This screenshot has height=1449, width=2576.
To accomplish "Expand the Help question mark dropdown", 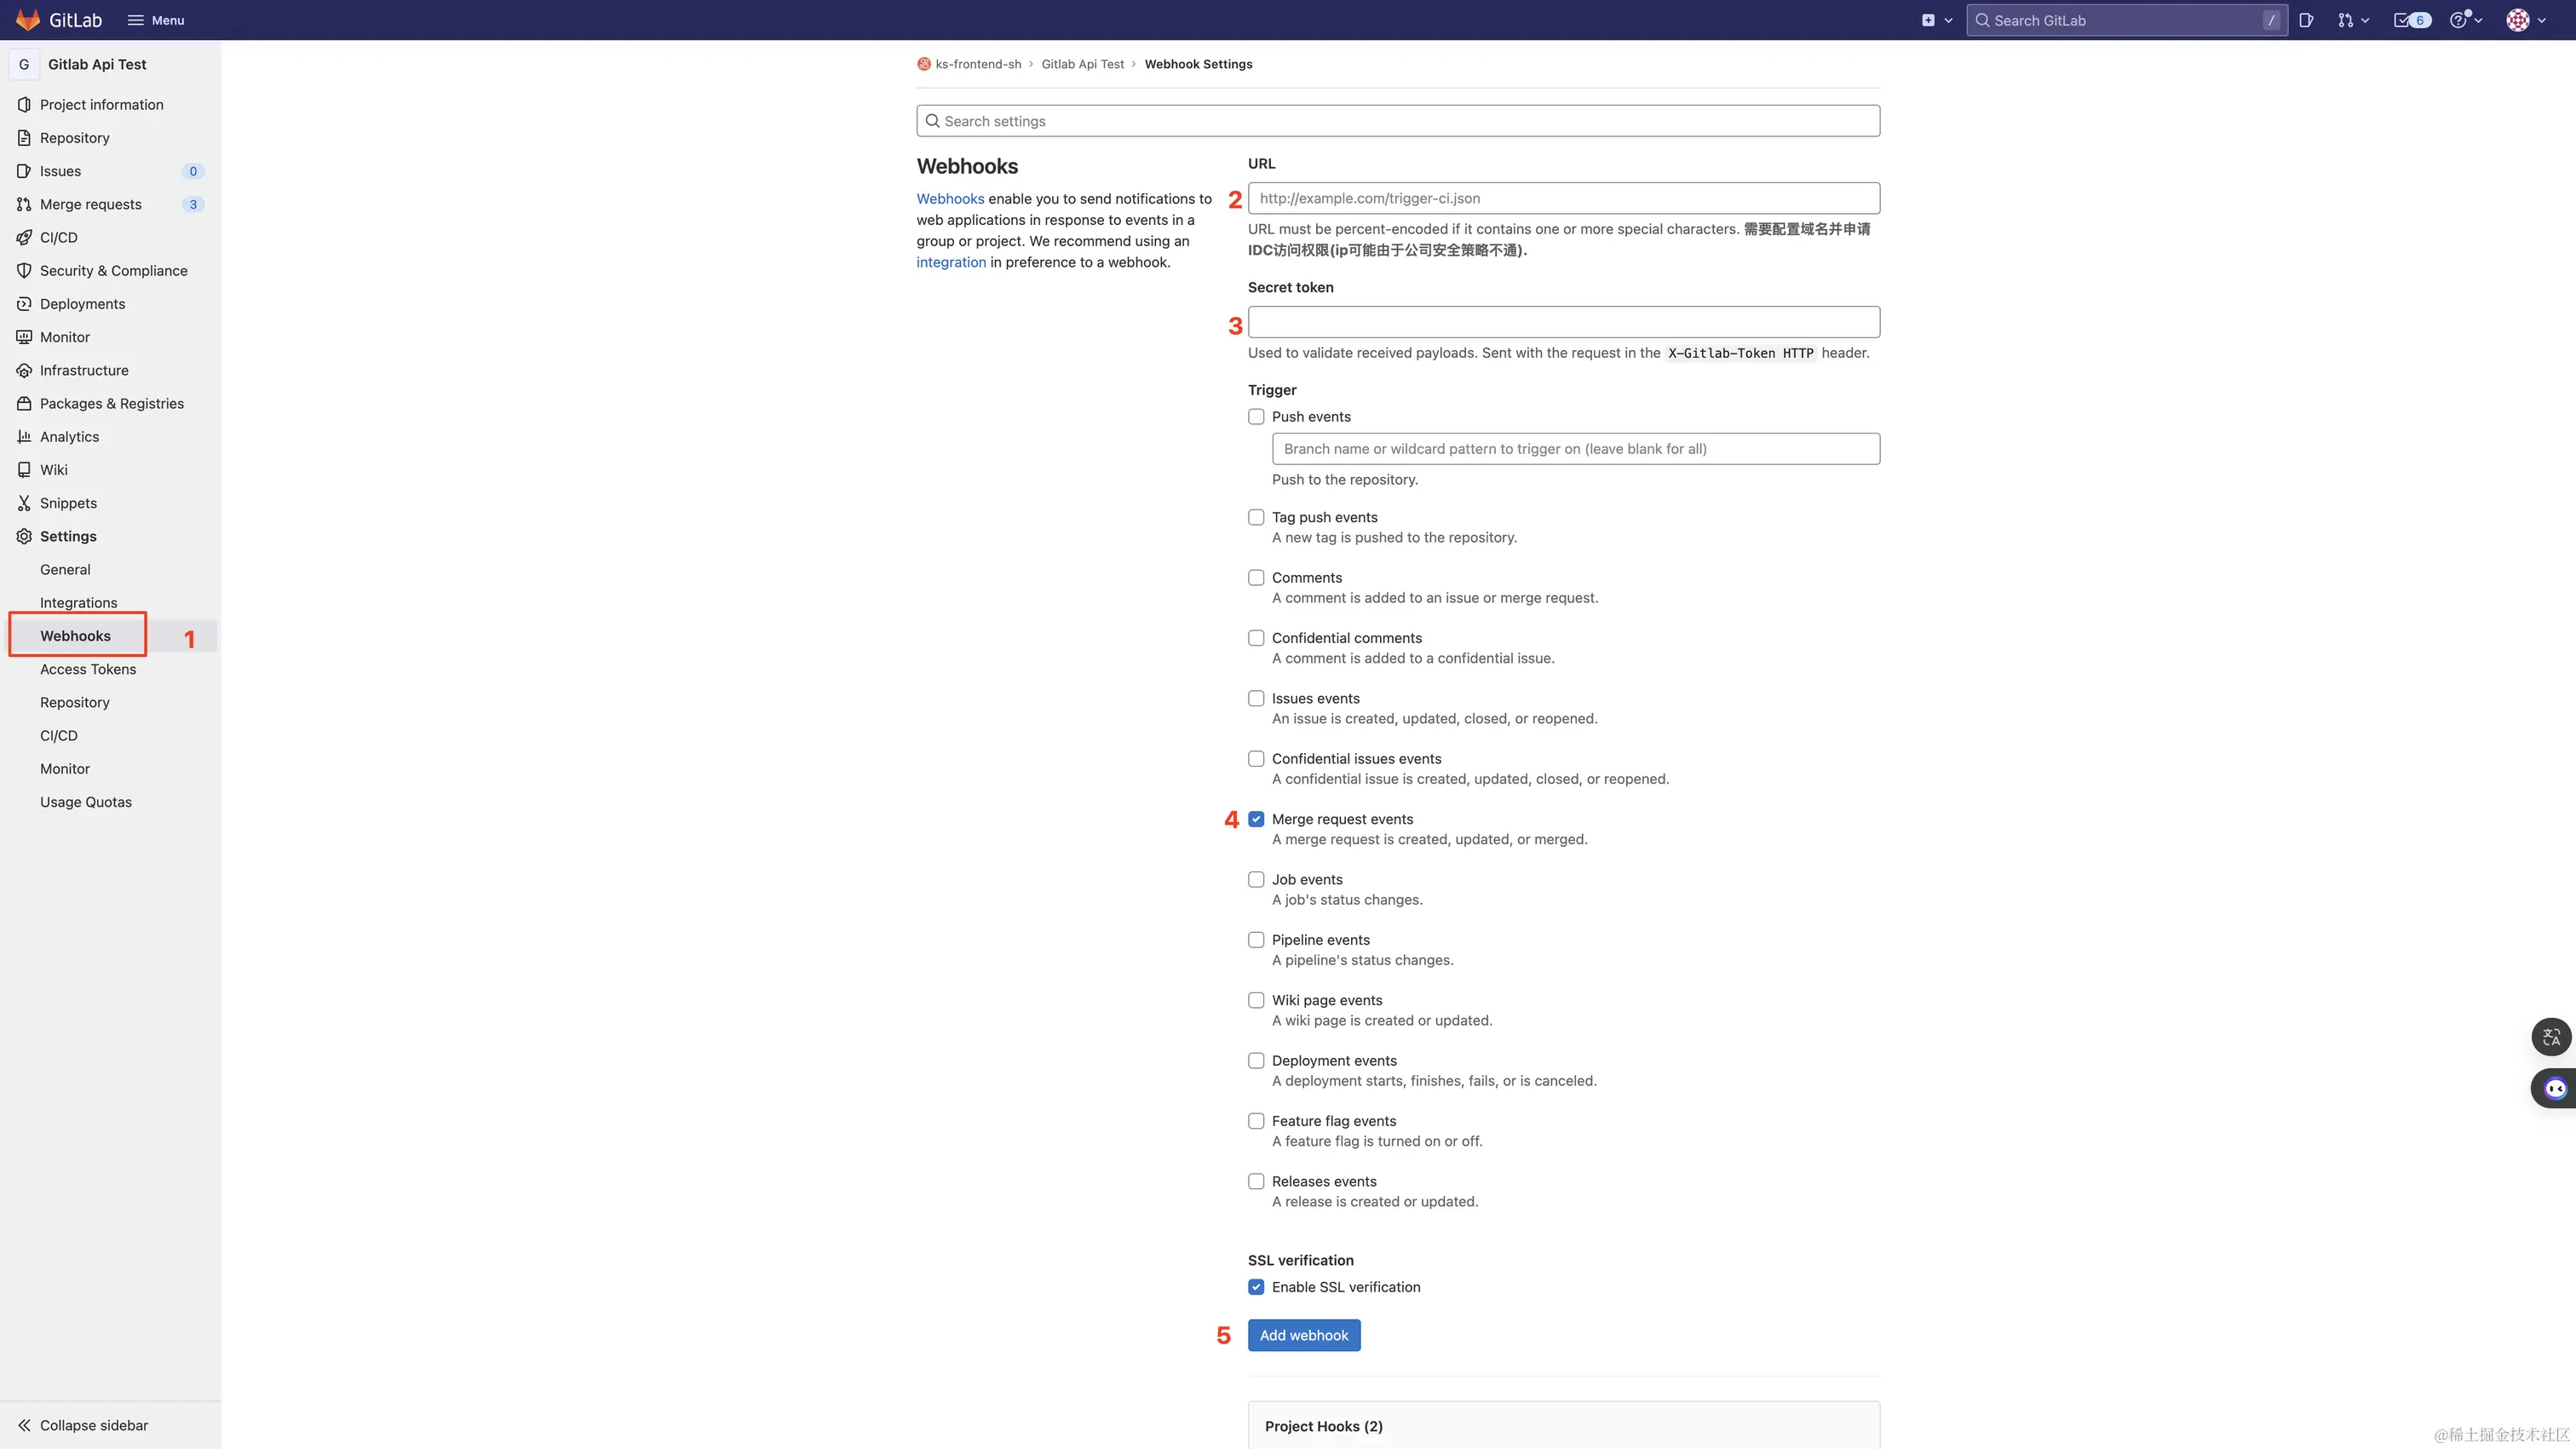I will (x=2465, y=20).
